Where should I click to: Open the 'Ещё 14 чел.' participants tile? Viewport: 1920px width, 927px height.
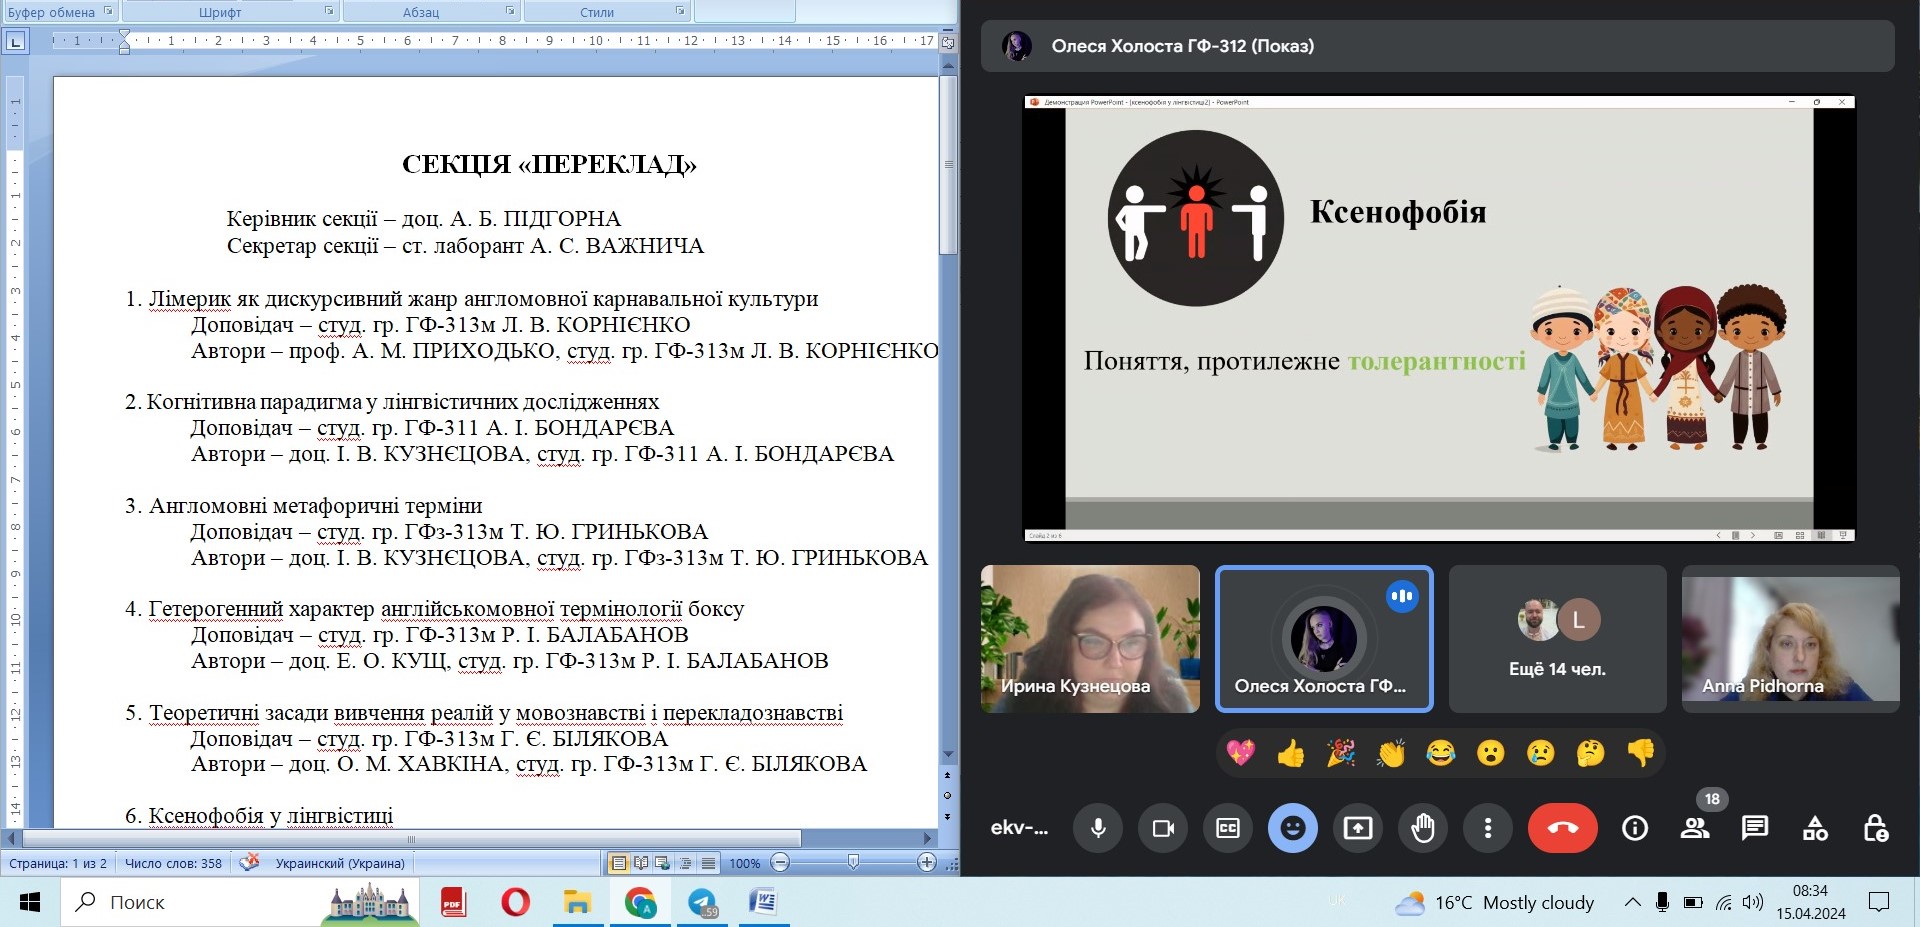[x=1557, y=639]
